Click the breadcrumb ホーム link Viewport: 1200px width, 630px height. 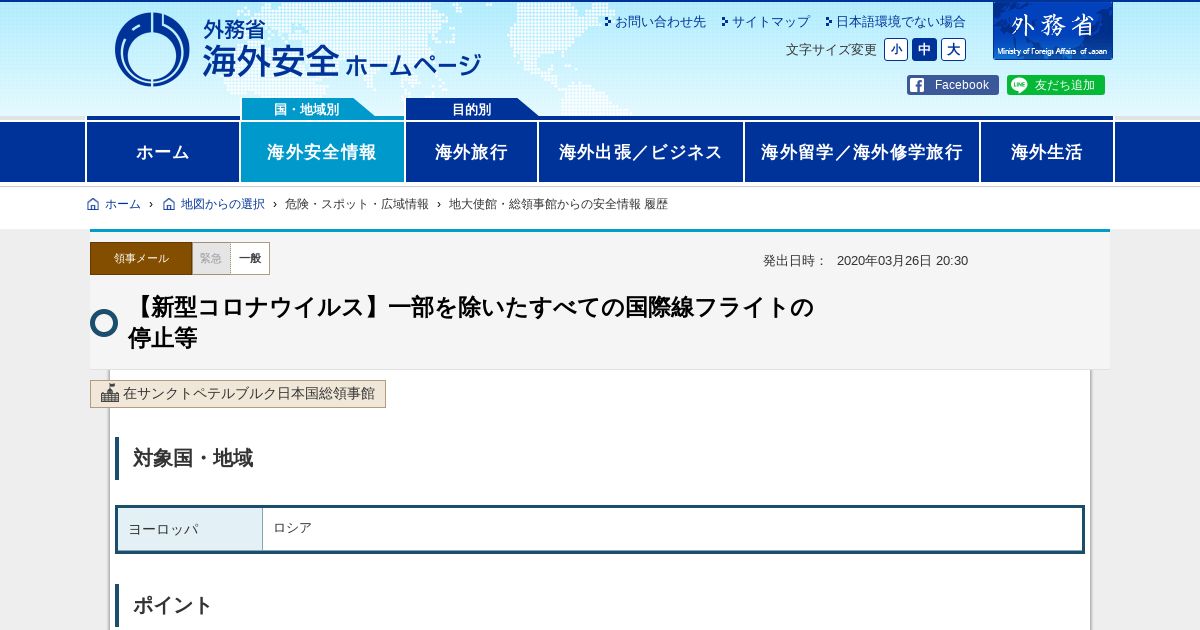(123, 204)
